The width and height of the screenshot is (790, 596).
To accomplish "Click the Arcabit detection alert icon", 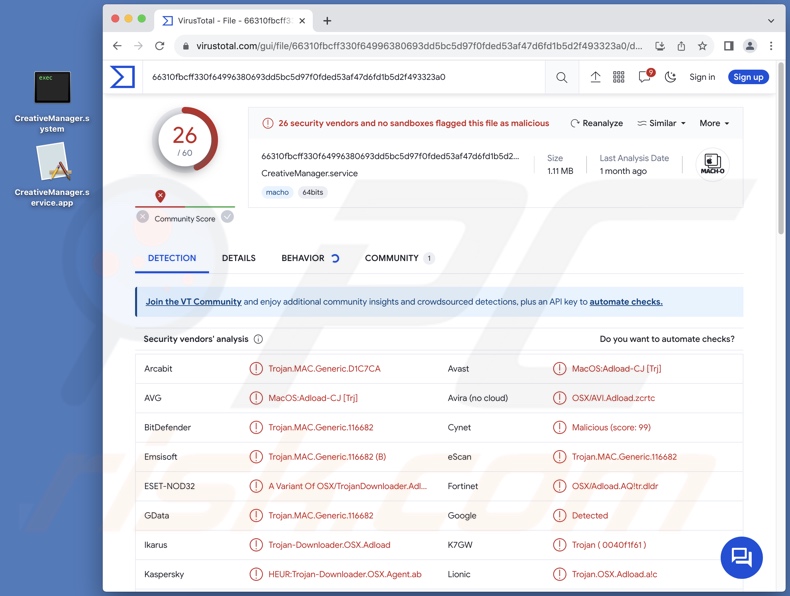I will pyautogui.click(x=256, y=369).
